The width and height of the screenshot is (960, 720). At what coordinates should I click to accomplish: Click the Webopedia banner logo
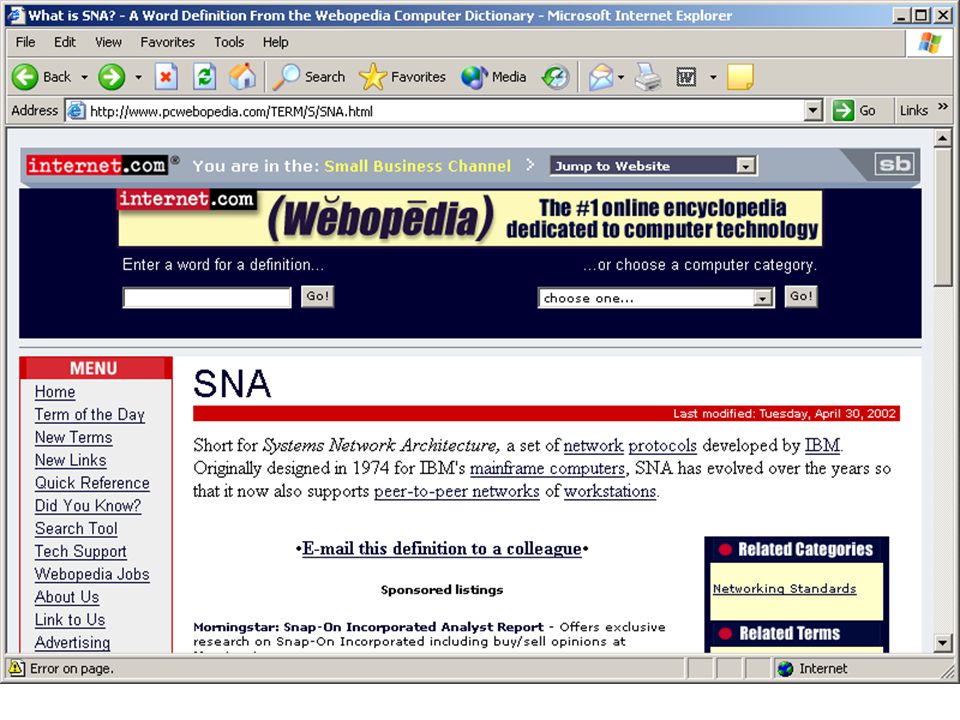tap(380, 217)
